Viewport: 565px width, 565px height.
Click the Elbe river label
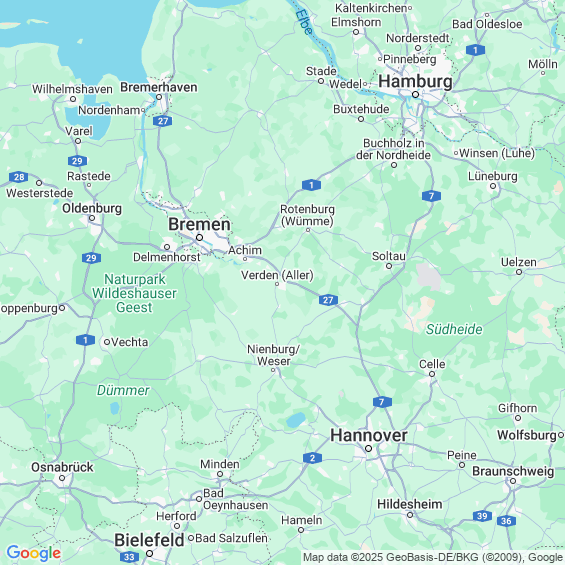click(x=304, y=22)
